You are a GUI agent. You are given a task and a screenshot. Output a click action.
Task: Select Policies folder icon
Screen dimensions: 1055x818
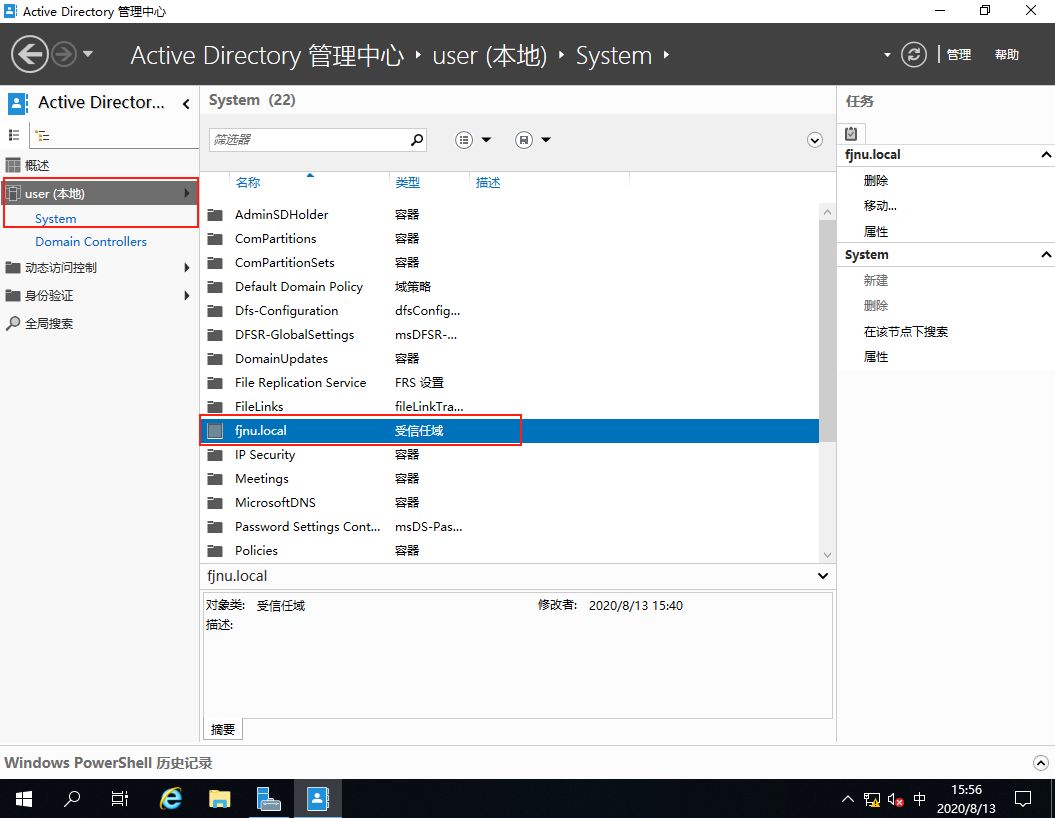click(x=215, y=550)
